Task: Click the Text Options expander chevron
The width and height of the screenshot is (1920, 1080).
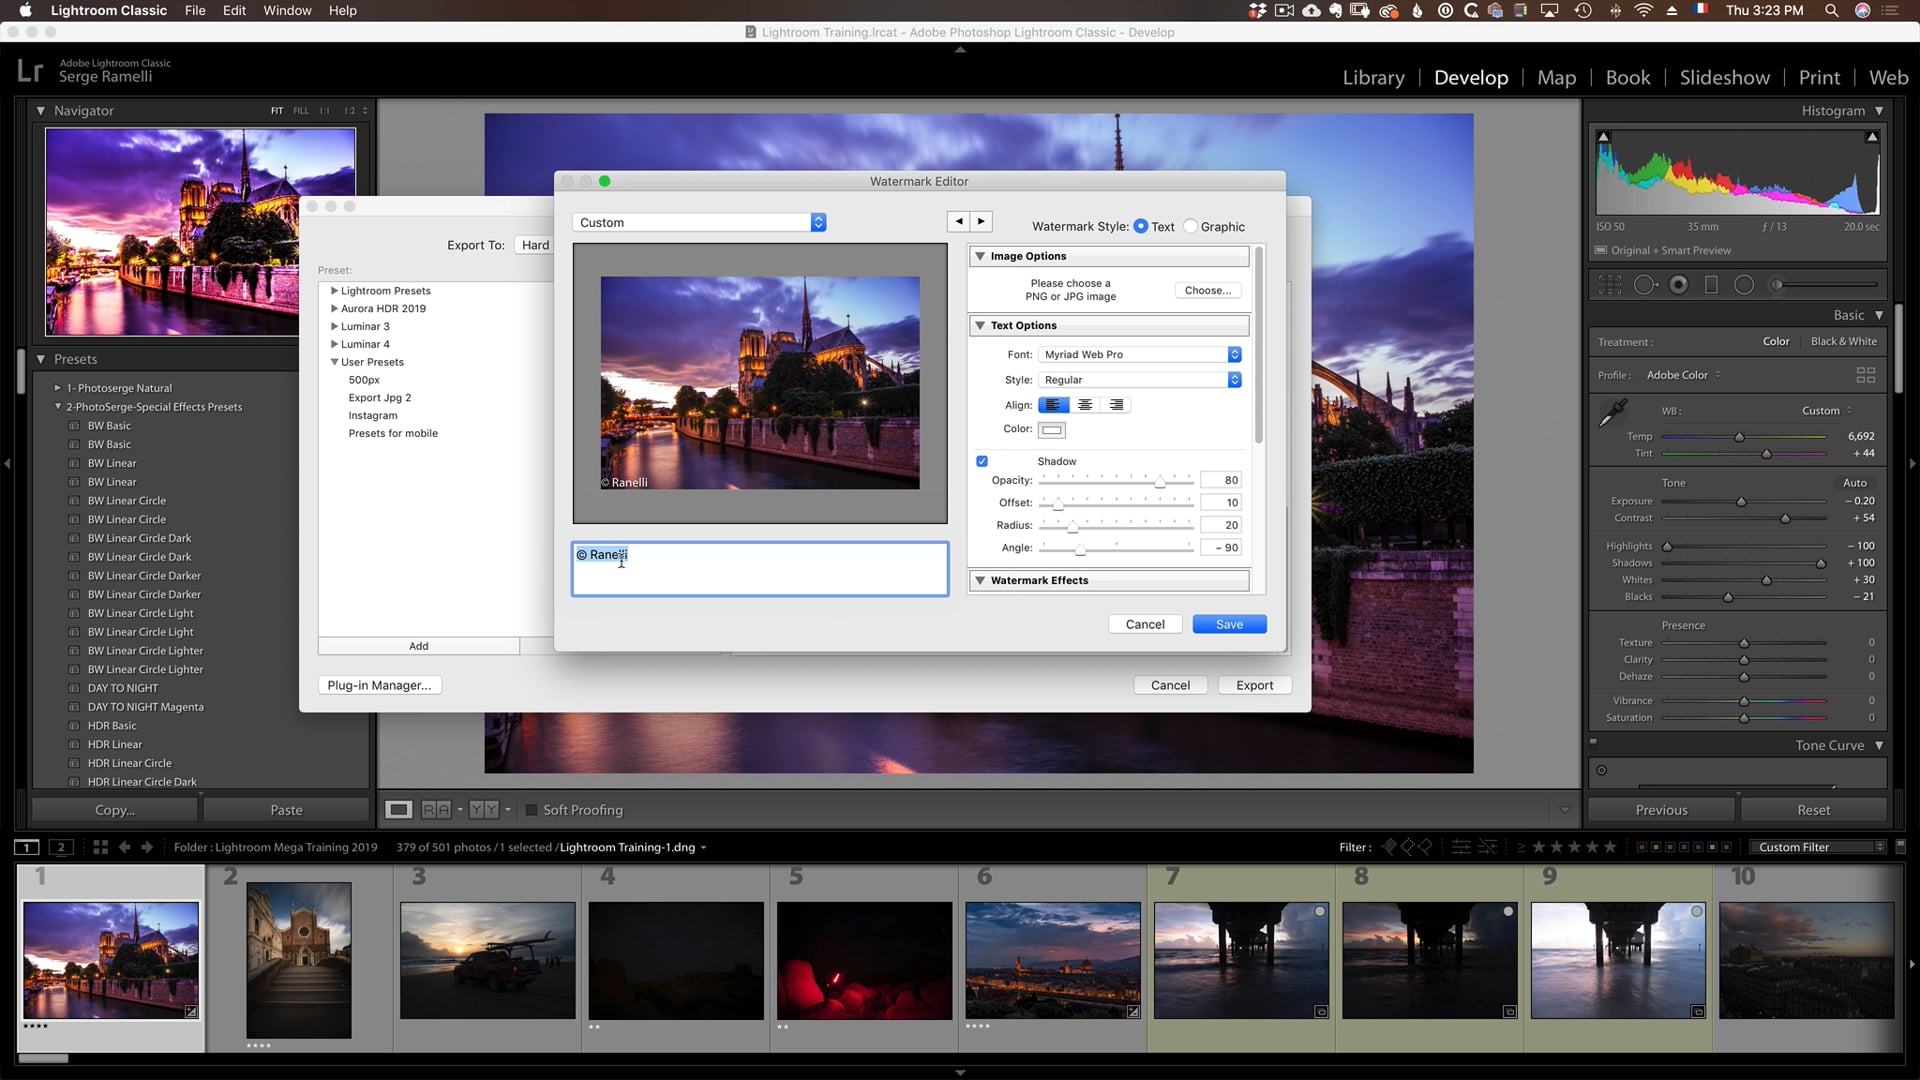Action: [980, 326]
